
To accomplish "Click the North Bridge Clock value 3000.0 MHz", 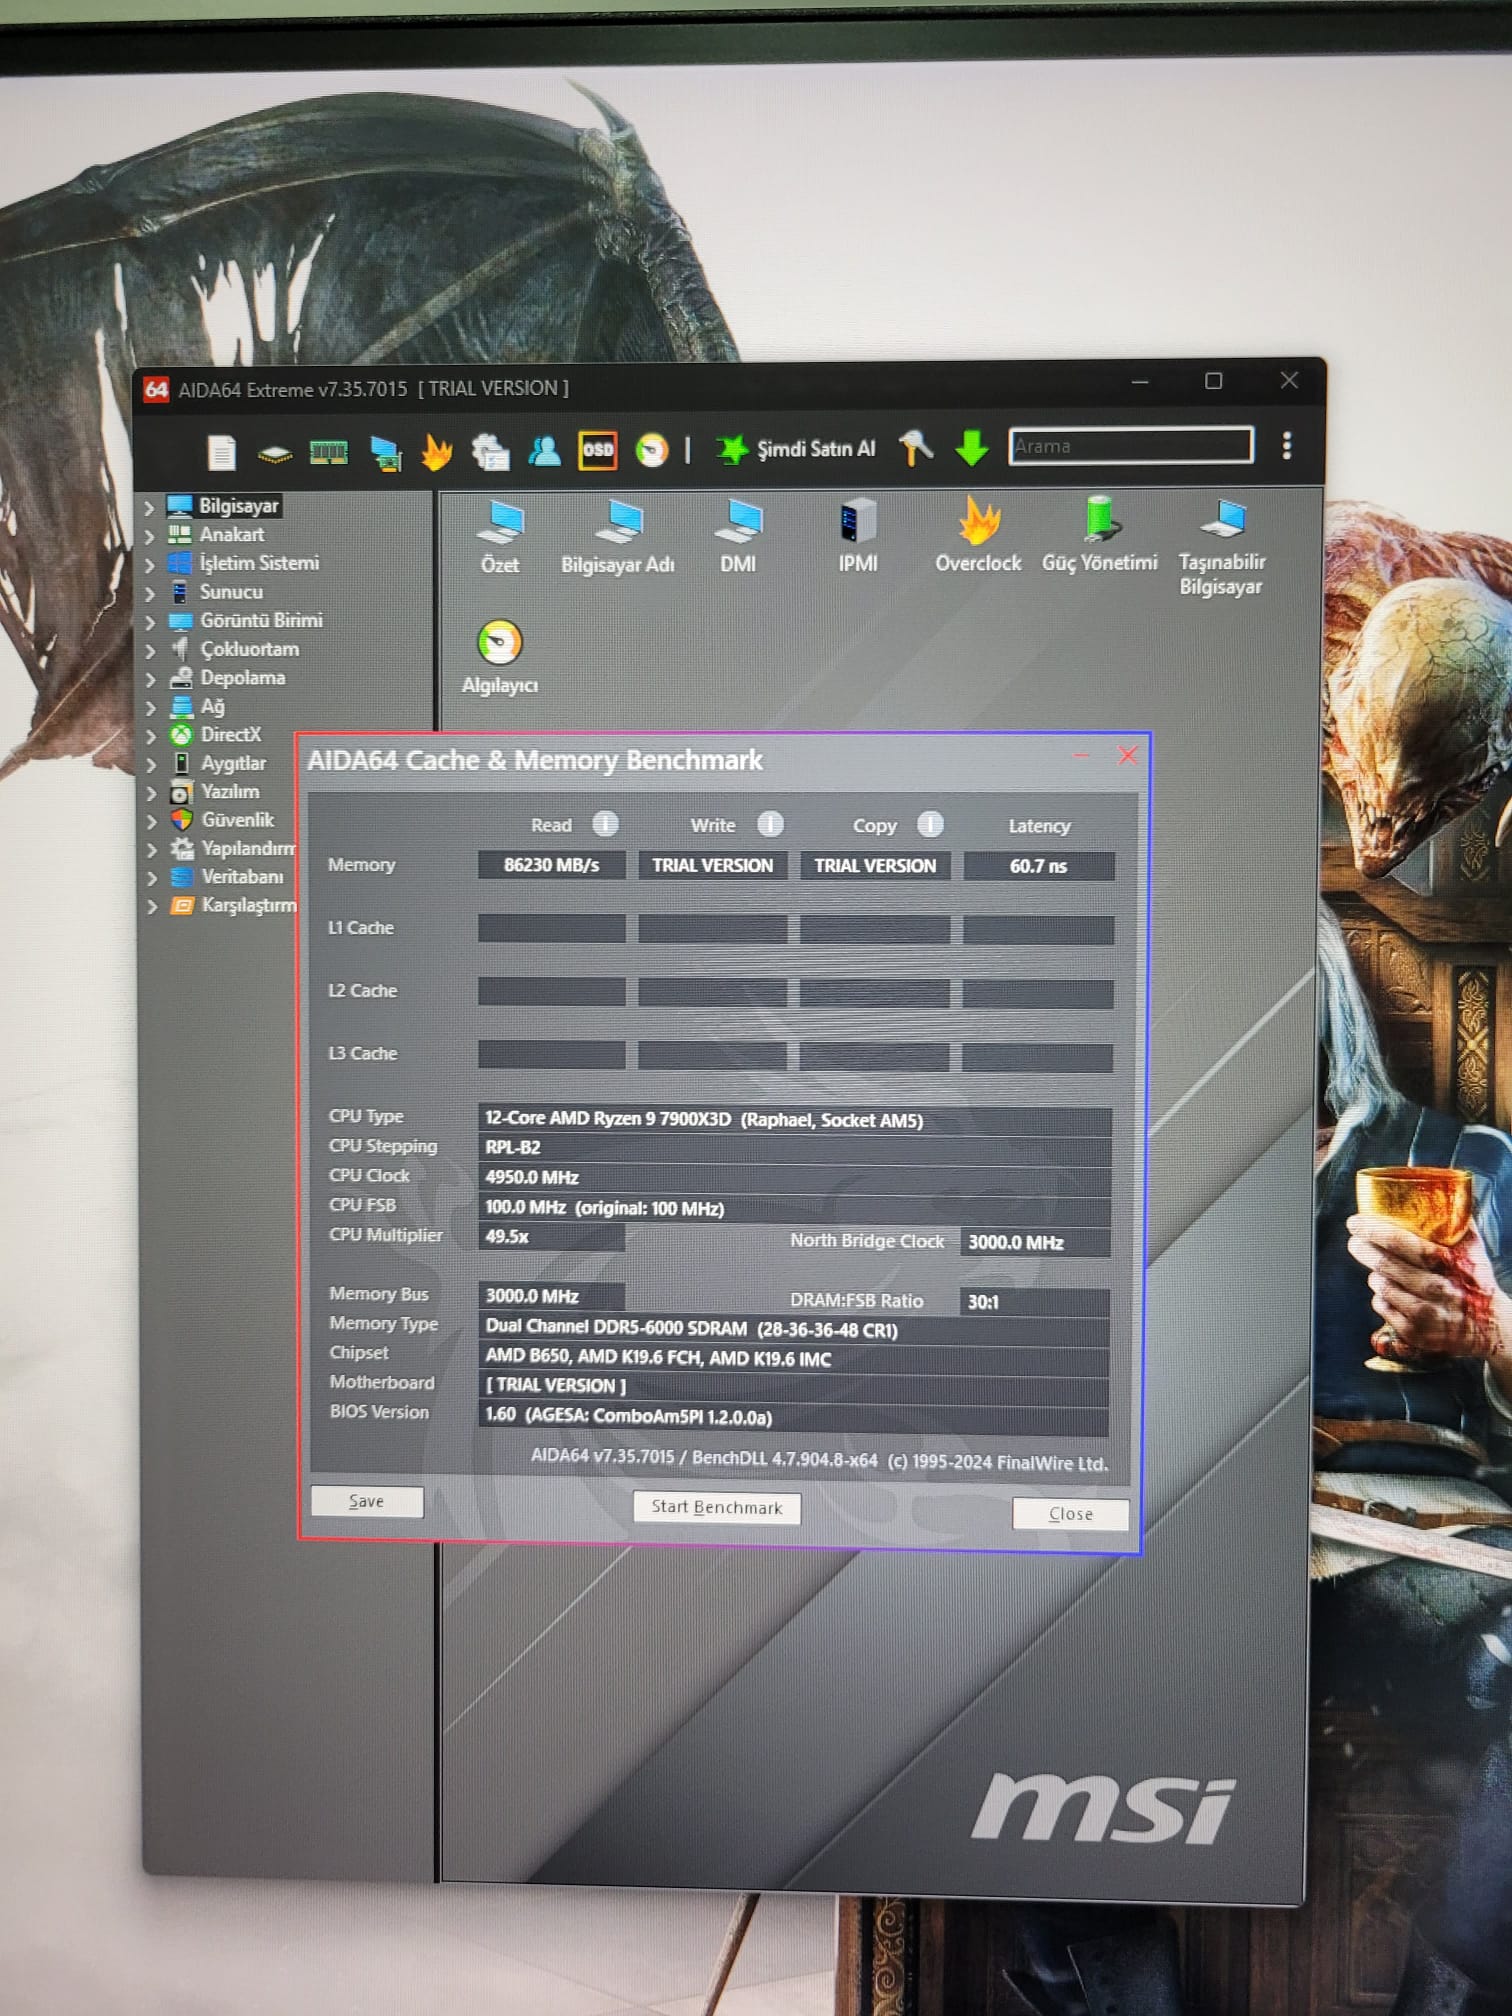I will [1035, 1242].
